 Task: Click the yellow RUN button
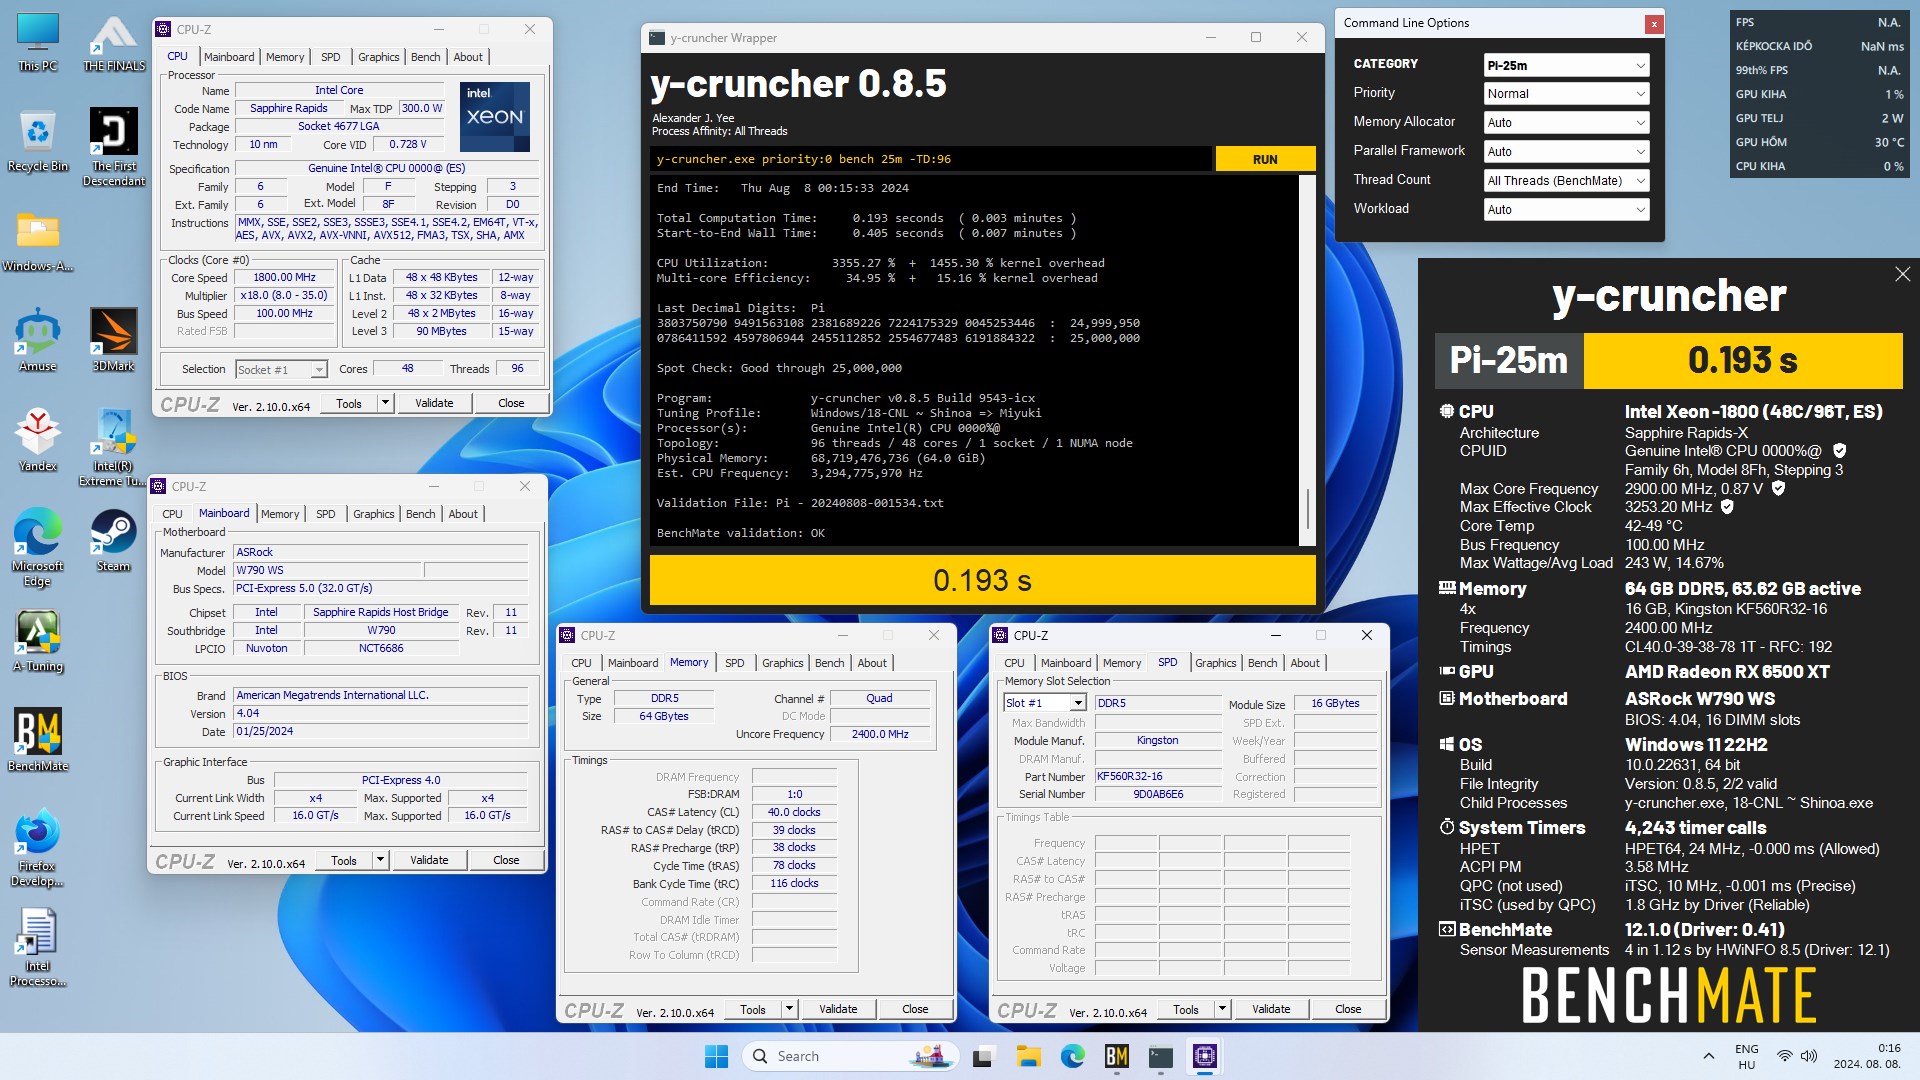coord(1265,159)
